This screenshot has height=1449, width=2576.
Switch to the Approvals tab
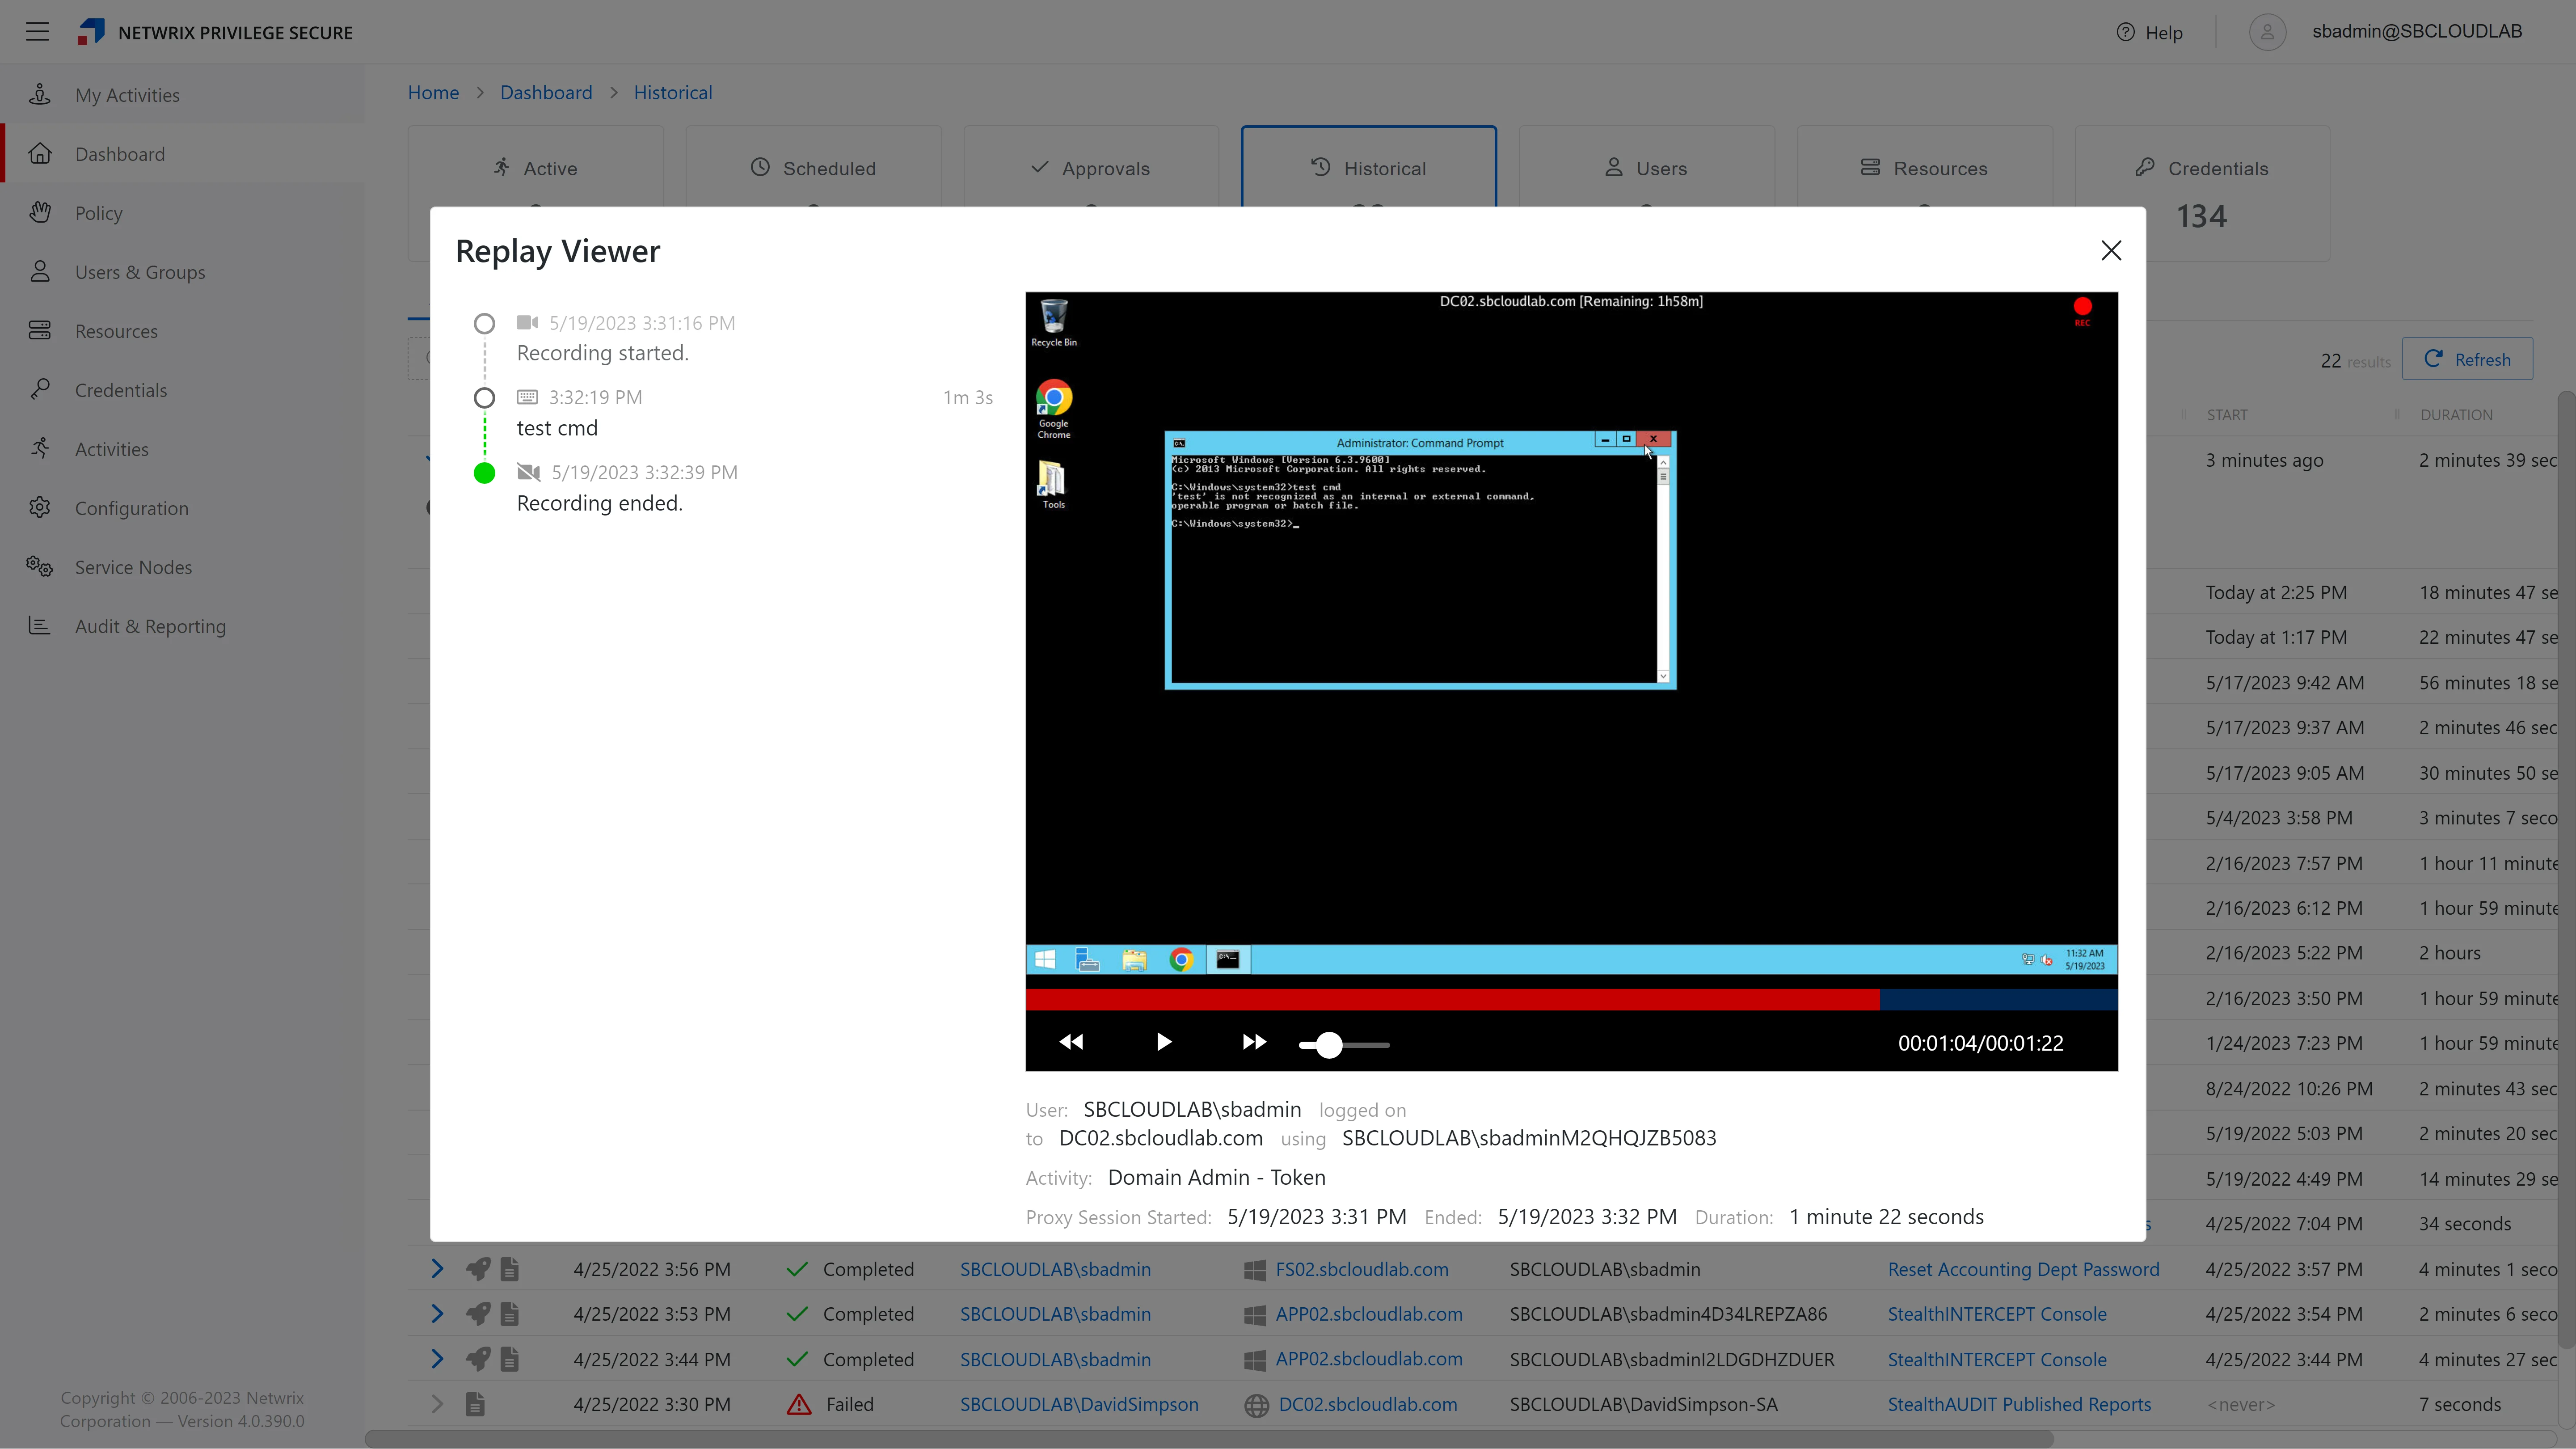click(1091, 168)
